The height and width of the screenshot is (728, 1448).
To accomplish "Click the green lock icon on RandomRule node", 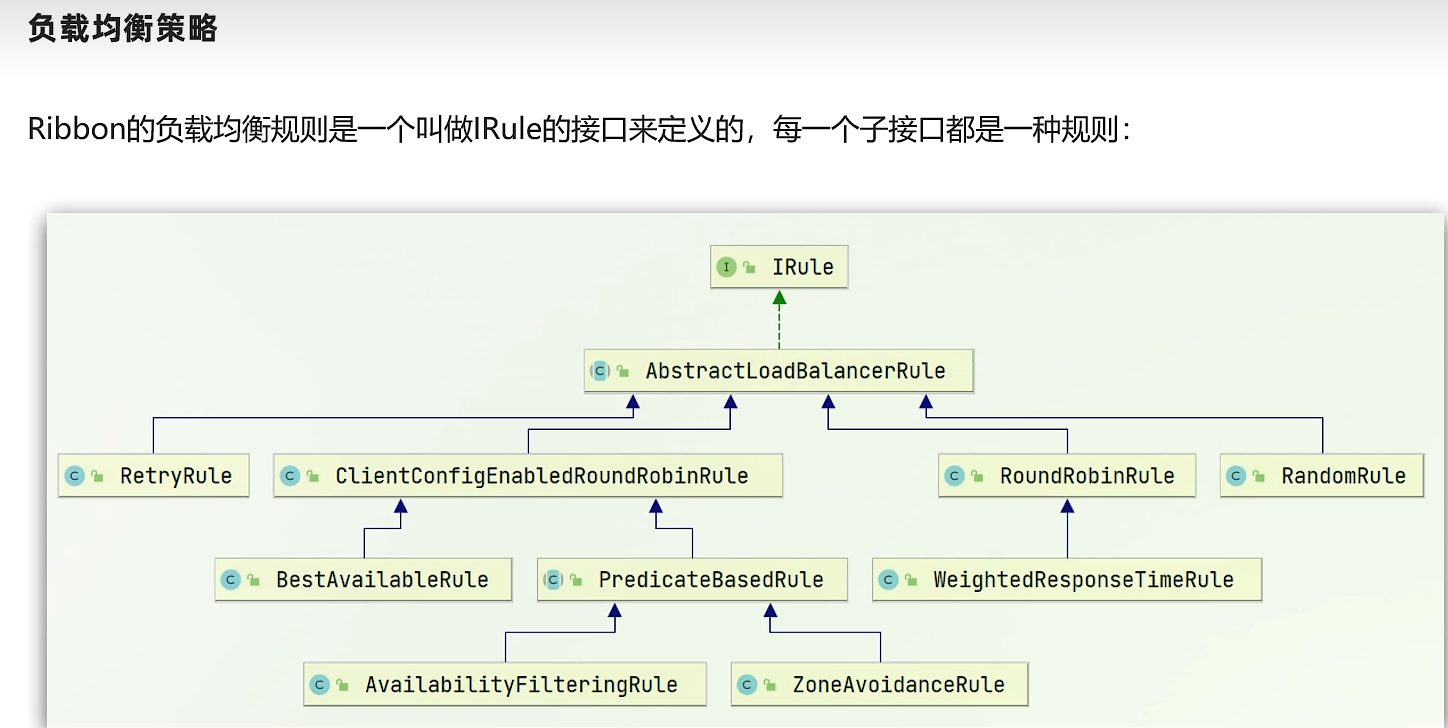I will (1259, 477).
